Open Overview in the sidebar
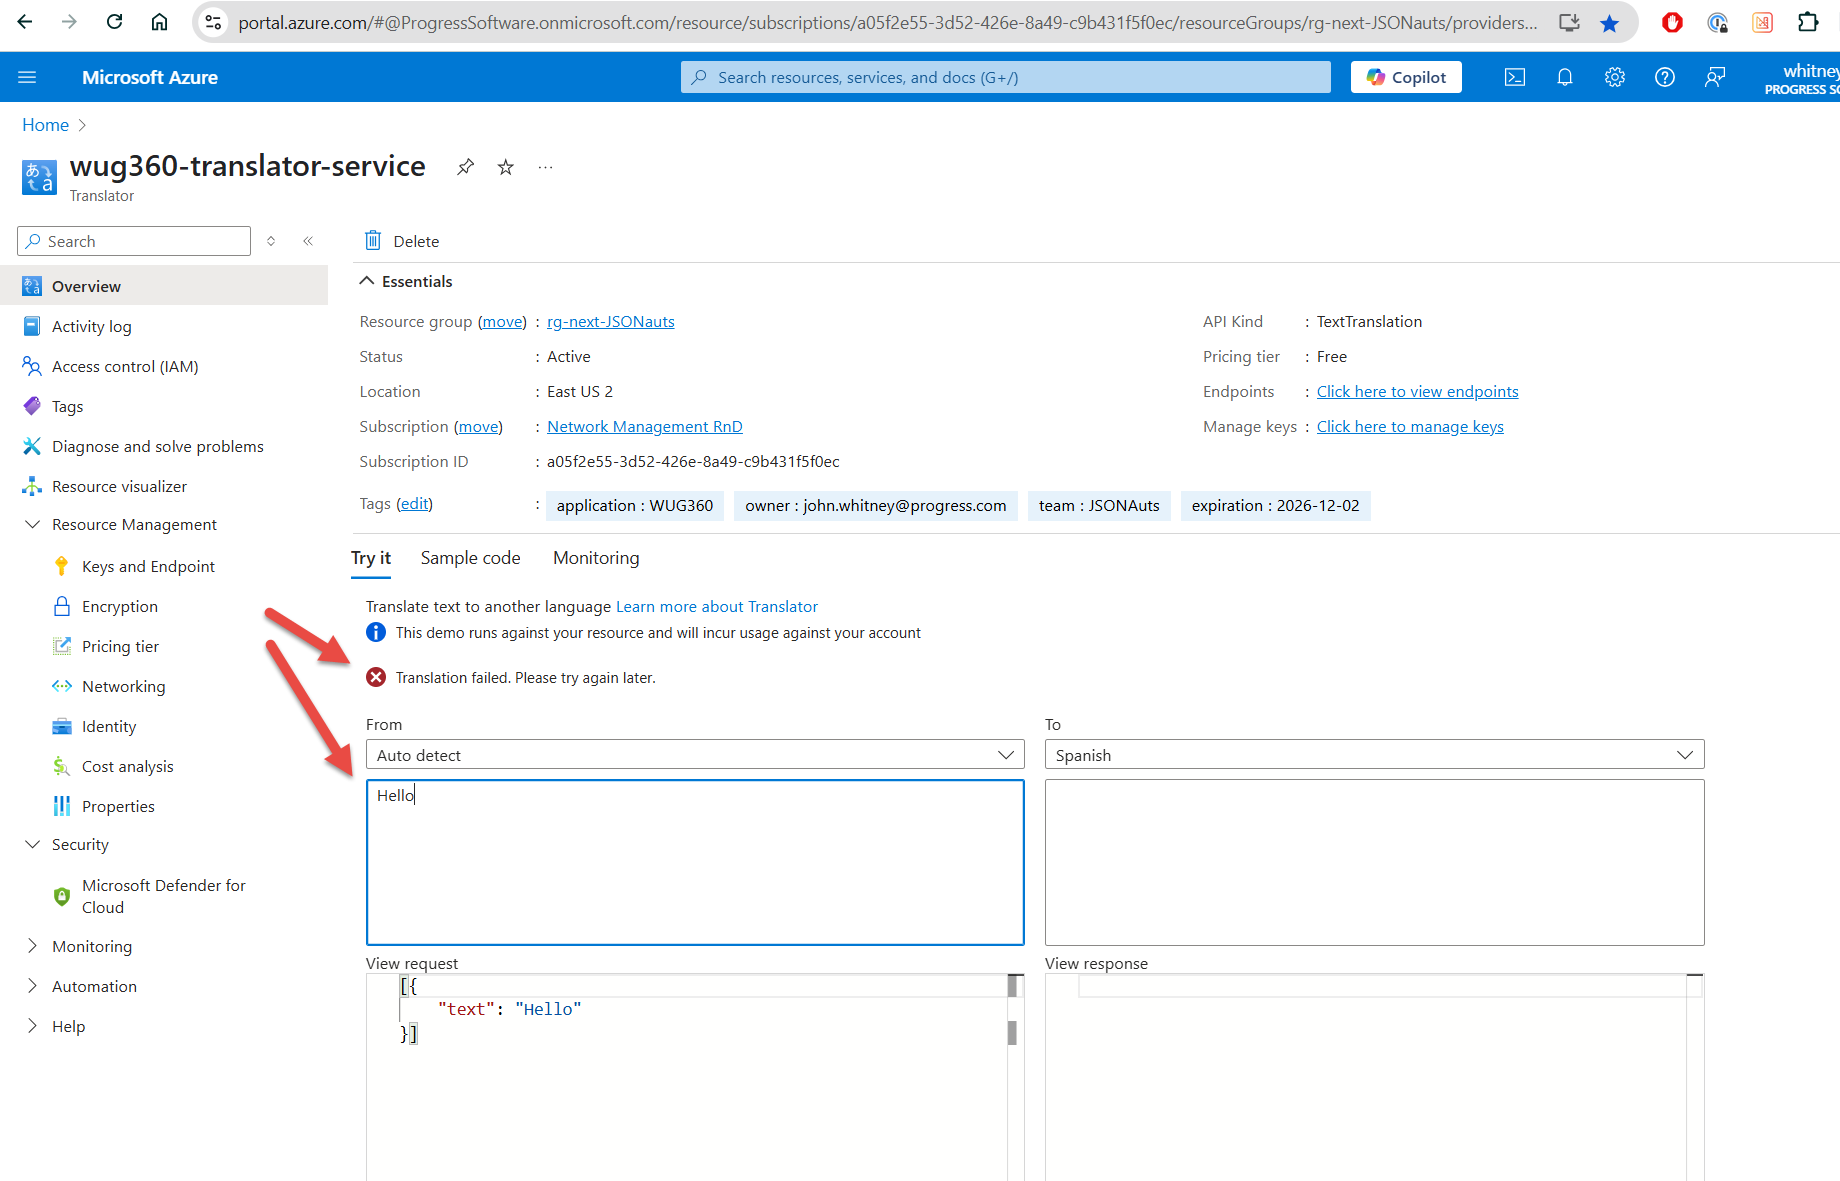This screenshot has height=1181, width=1840. tap(164, 286)
